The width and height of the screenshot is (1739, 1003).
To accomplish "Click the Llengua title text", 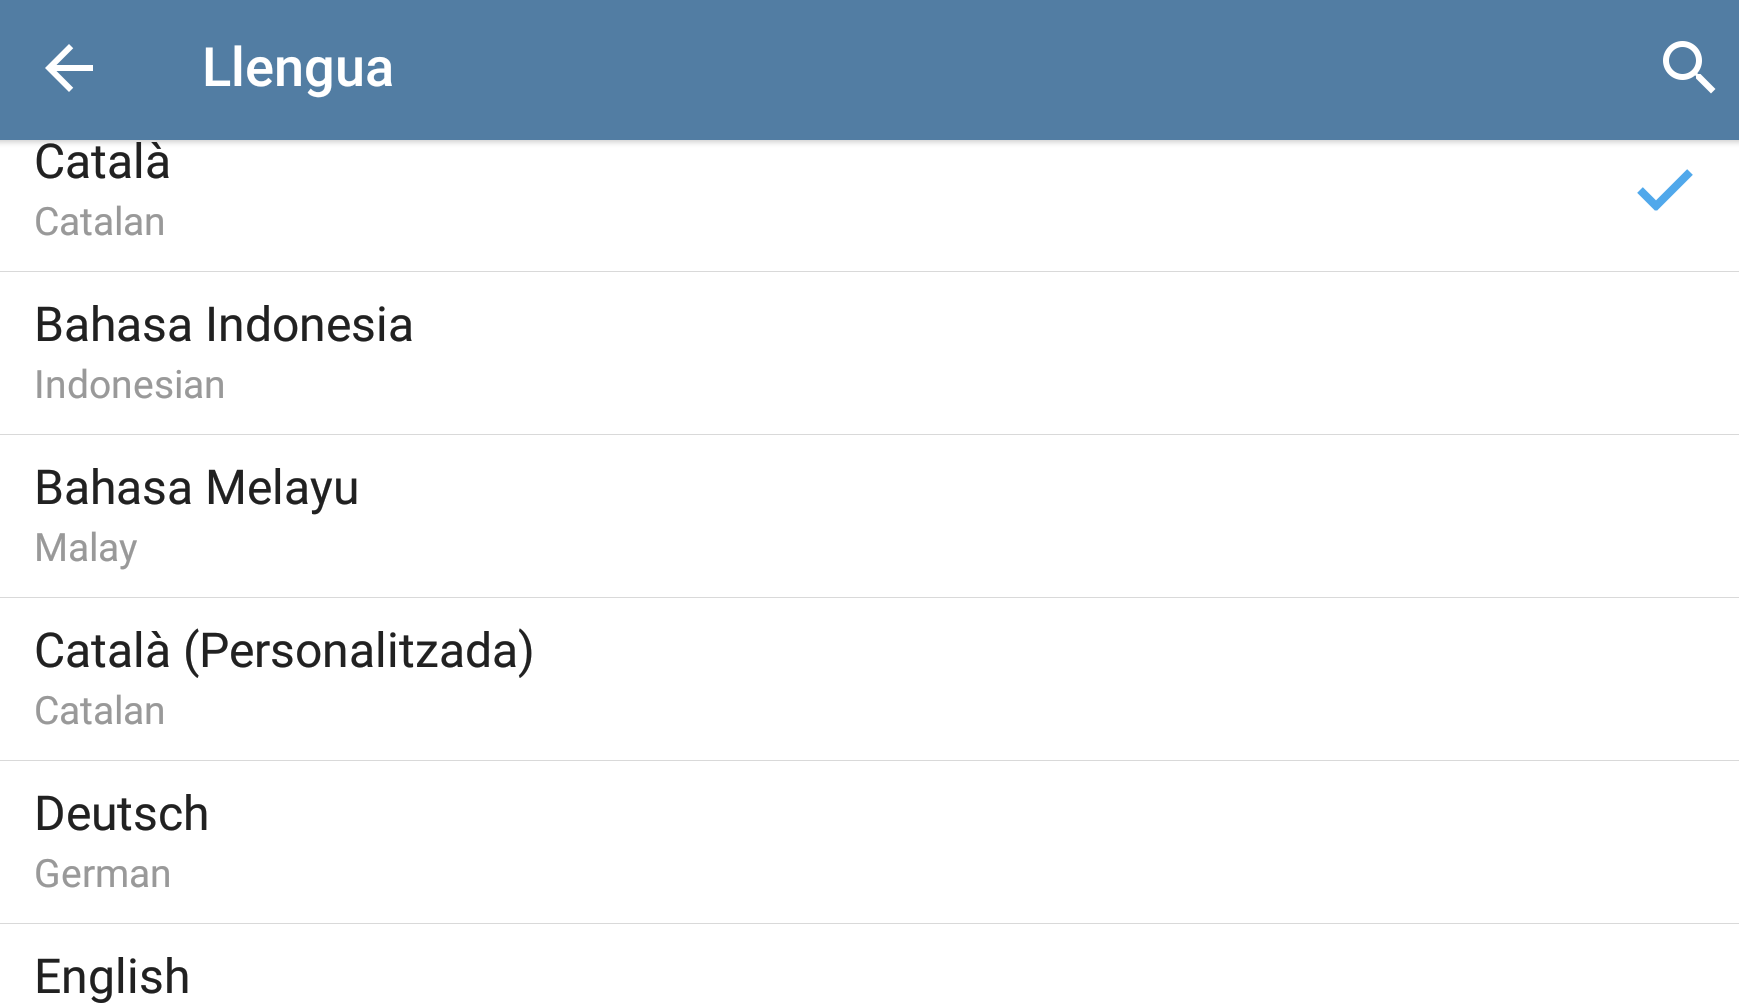I will point(297,68).
